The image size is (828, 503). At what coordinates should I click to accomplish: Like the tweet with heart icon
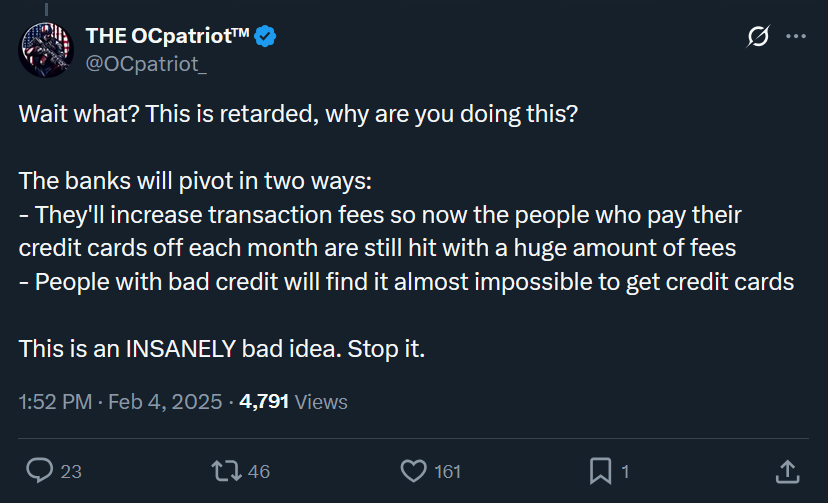tap(413, 471)
